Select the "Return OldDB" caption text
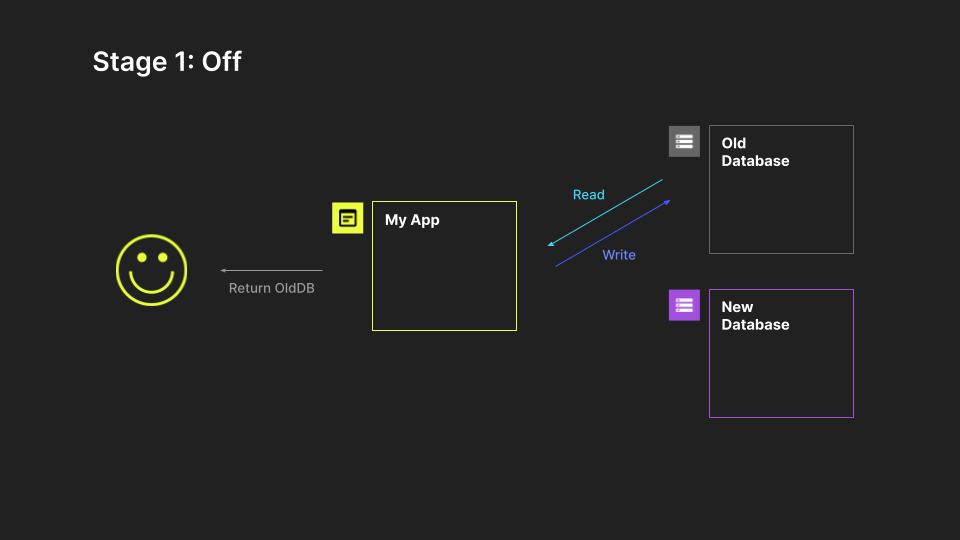The image size is (960, 540). 272,288
